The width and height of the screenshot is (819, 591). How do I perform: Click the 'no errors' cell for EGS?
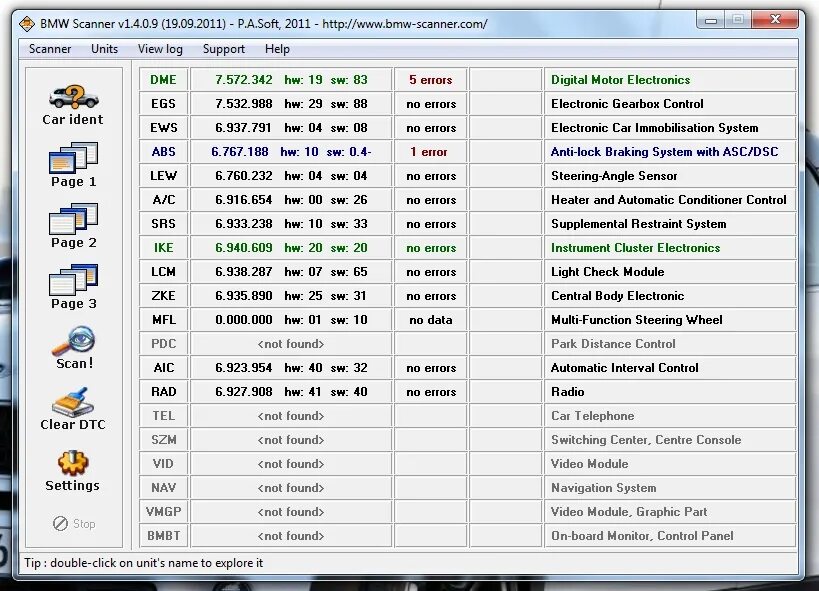431,103
